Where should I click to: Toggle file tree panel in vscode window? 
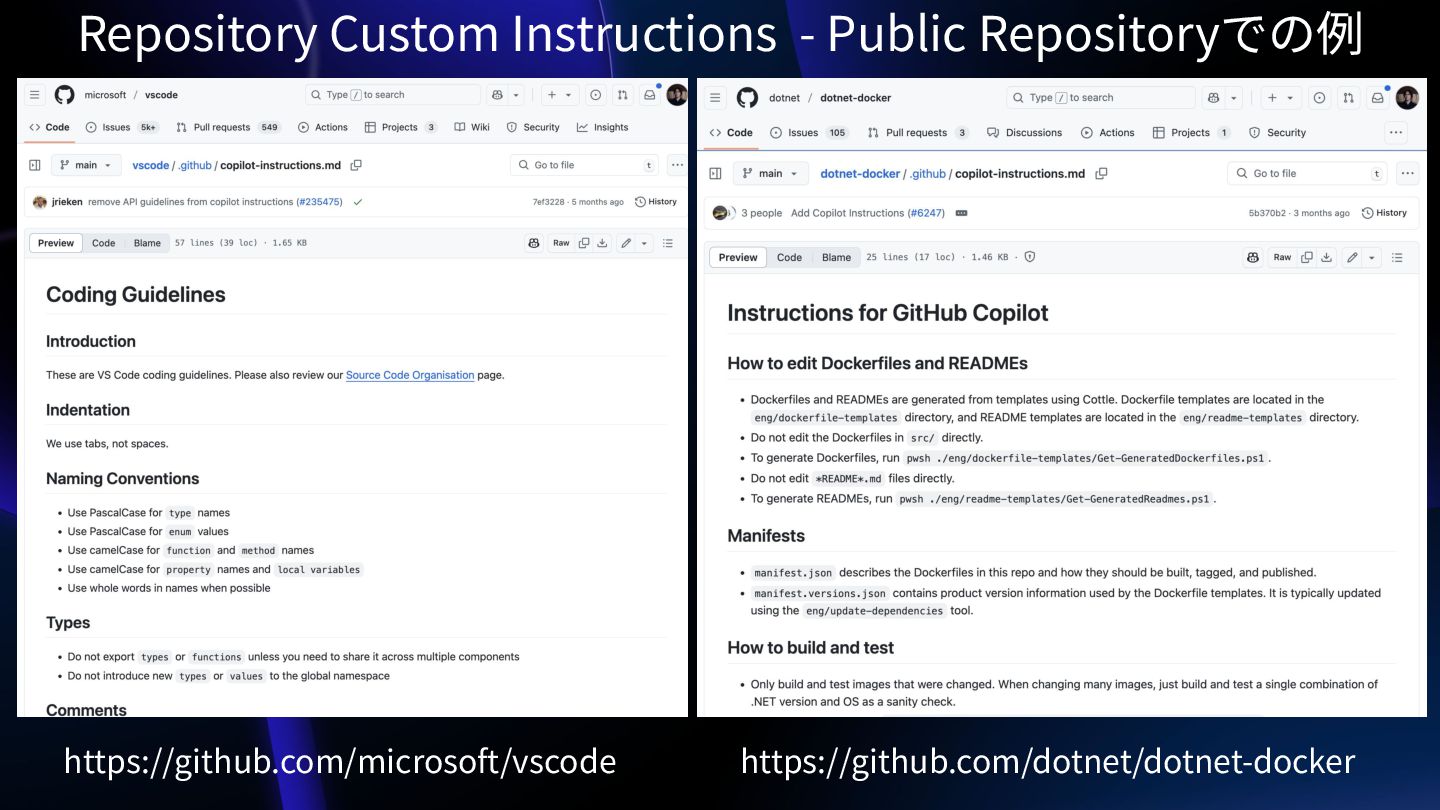pos(35,165)
